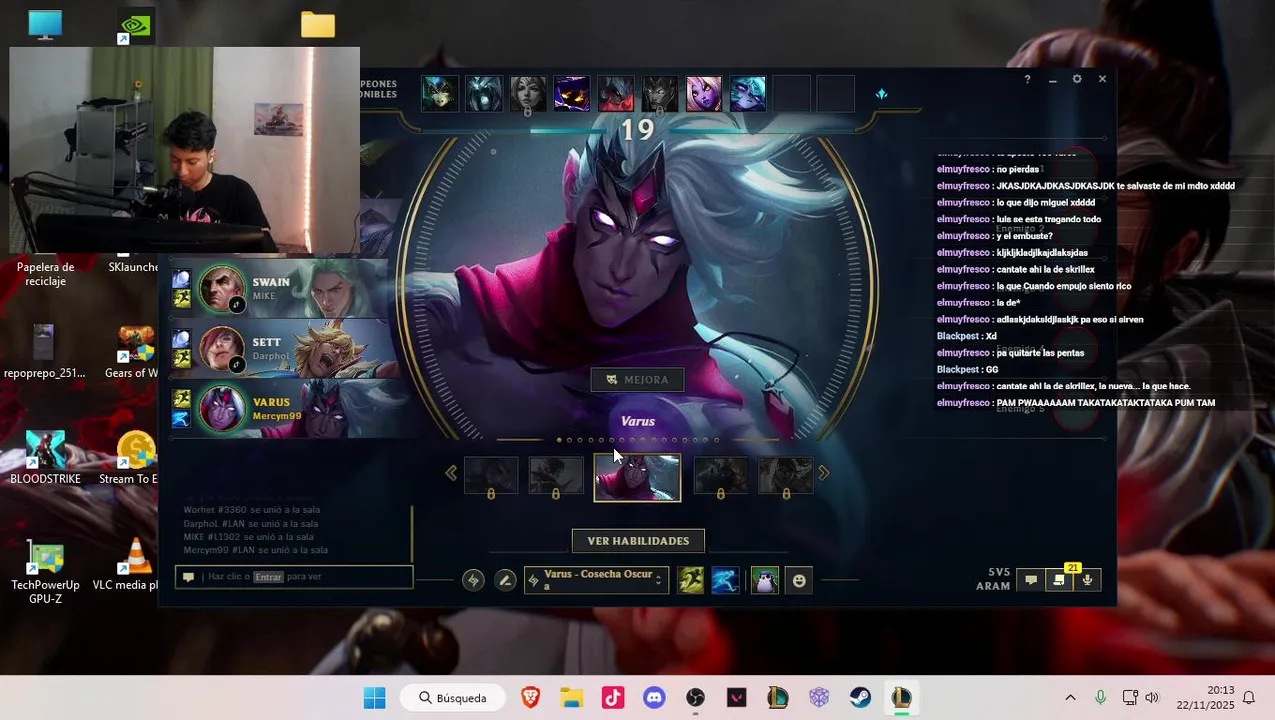This screenshot has height=720, width=1275.
Task: Click the lobby chat log scrollbar
Action: (412, 534)
